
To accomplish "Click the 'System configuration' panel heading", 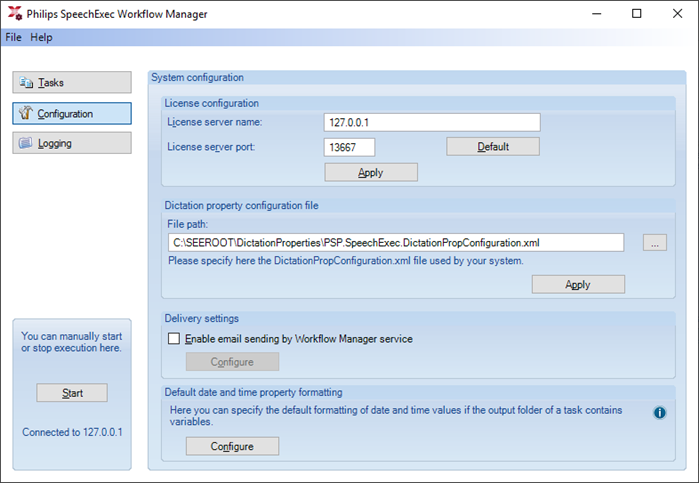I will [x=197, y=78].
